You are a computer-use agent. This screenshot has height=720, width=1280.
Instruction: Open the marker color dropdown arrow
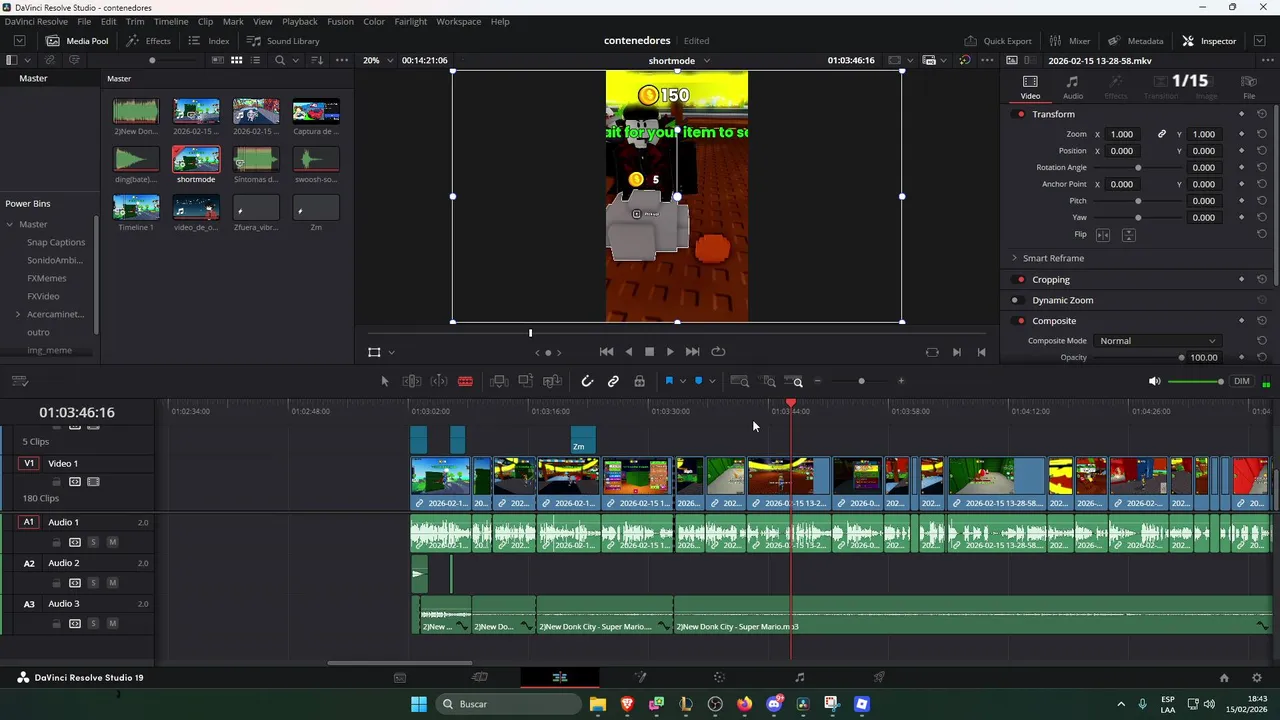coord(712,381)
